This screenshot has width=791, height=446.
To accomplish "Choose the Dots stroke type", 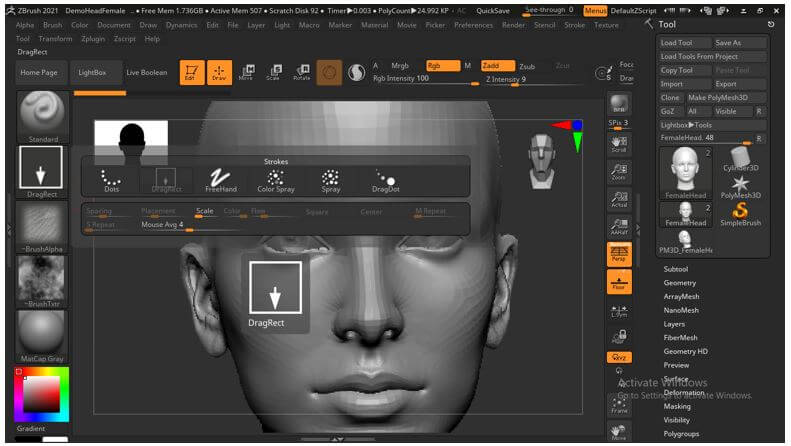I will pyautogui.click(x=111, y=181).
